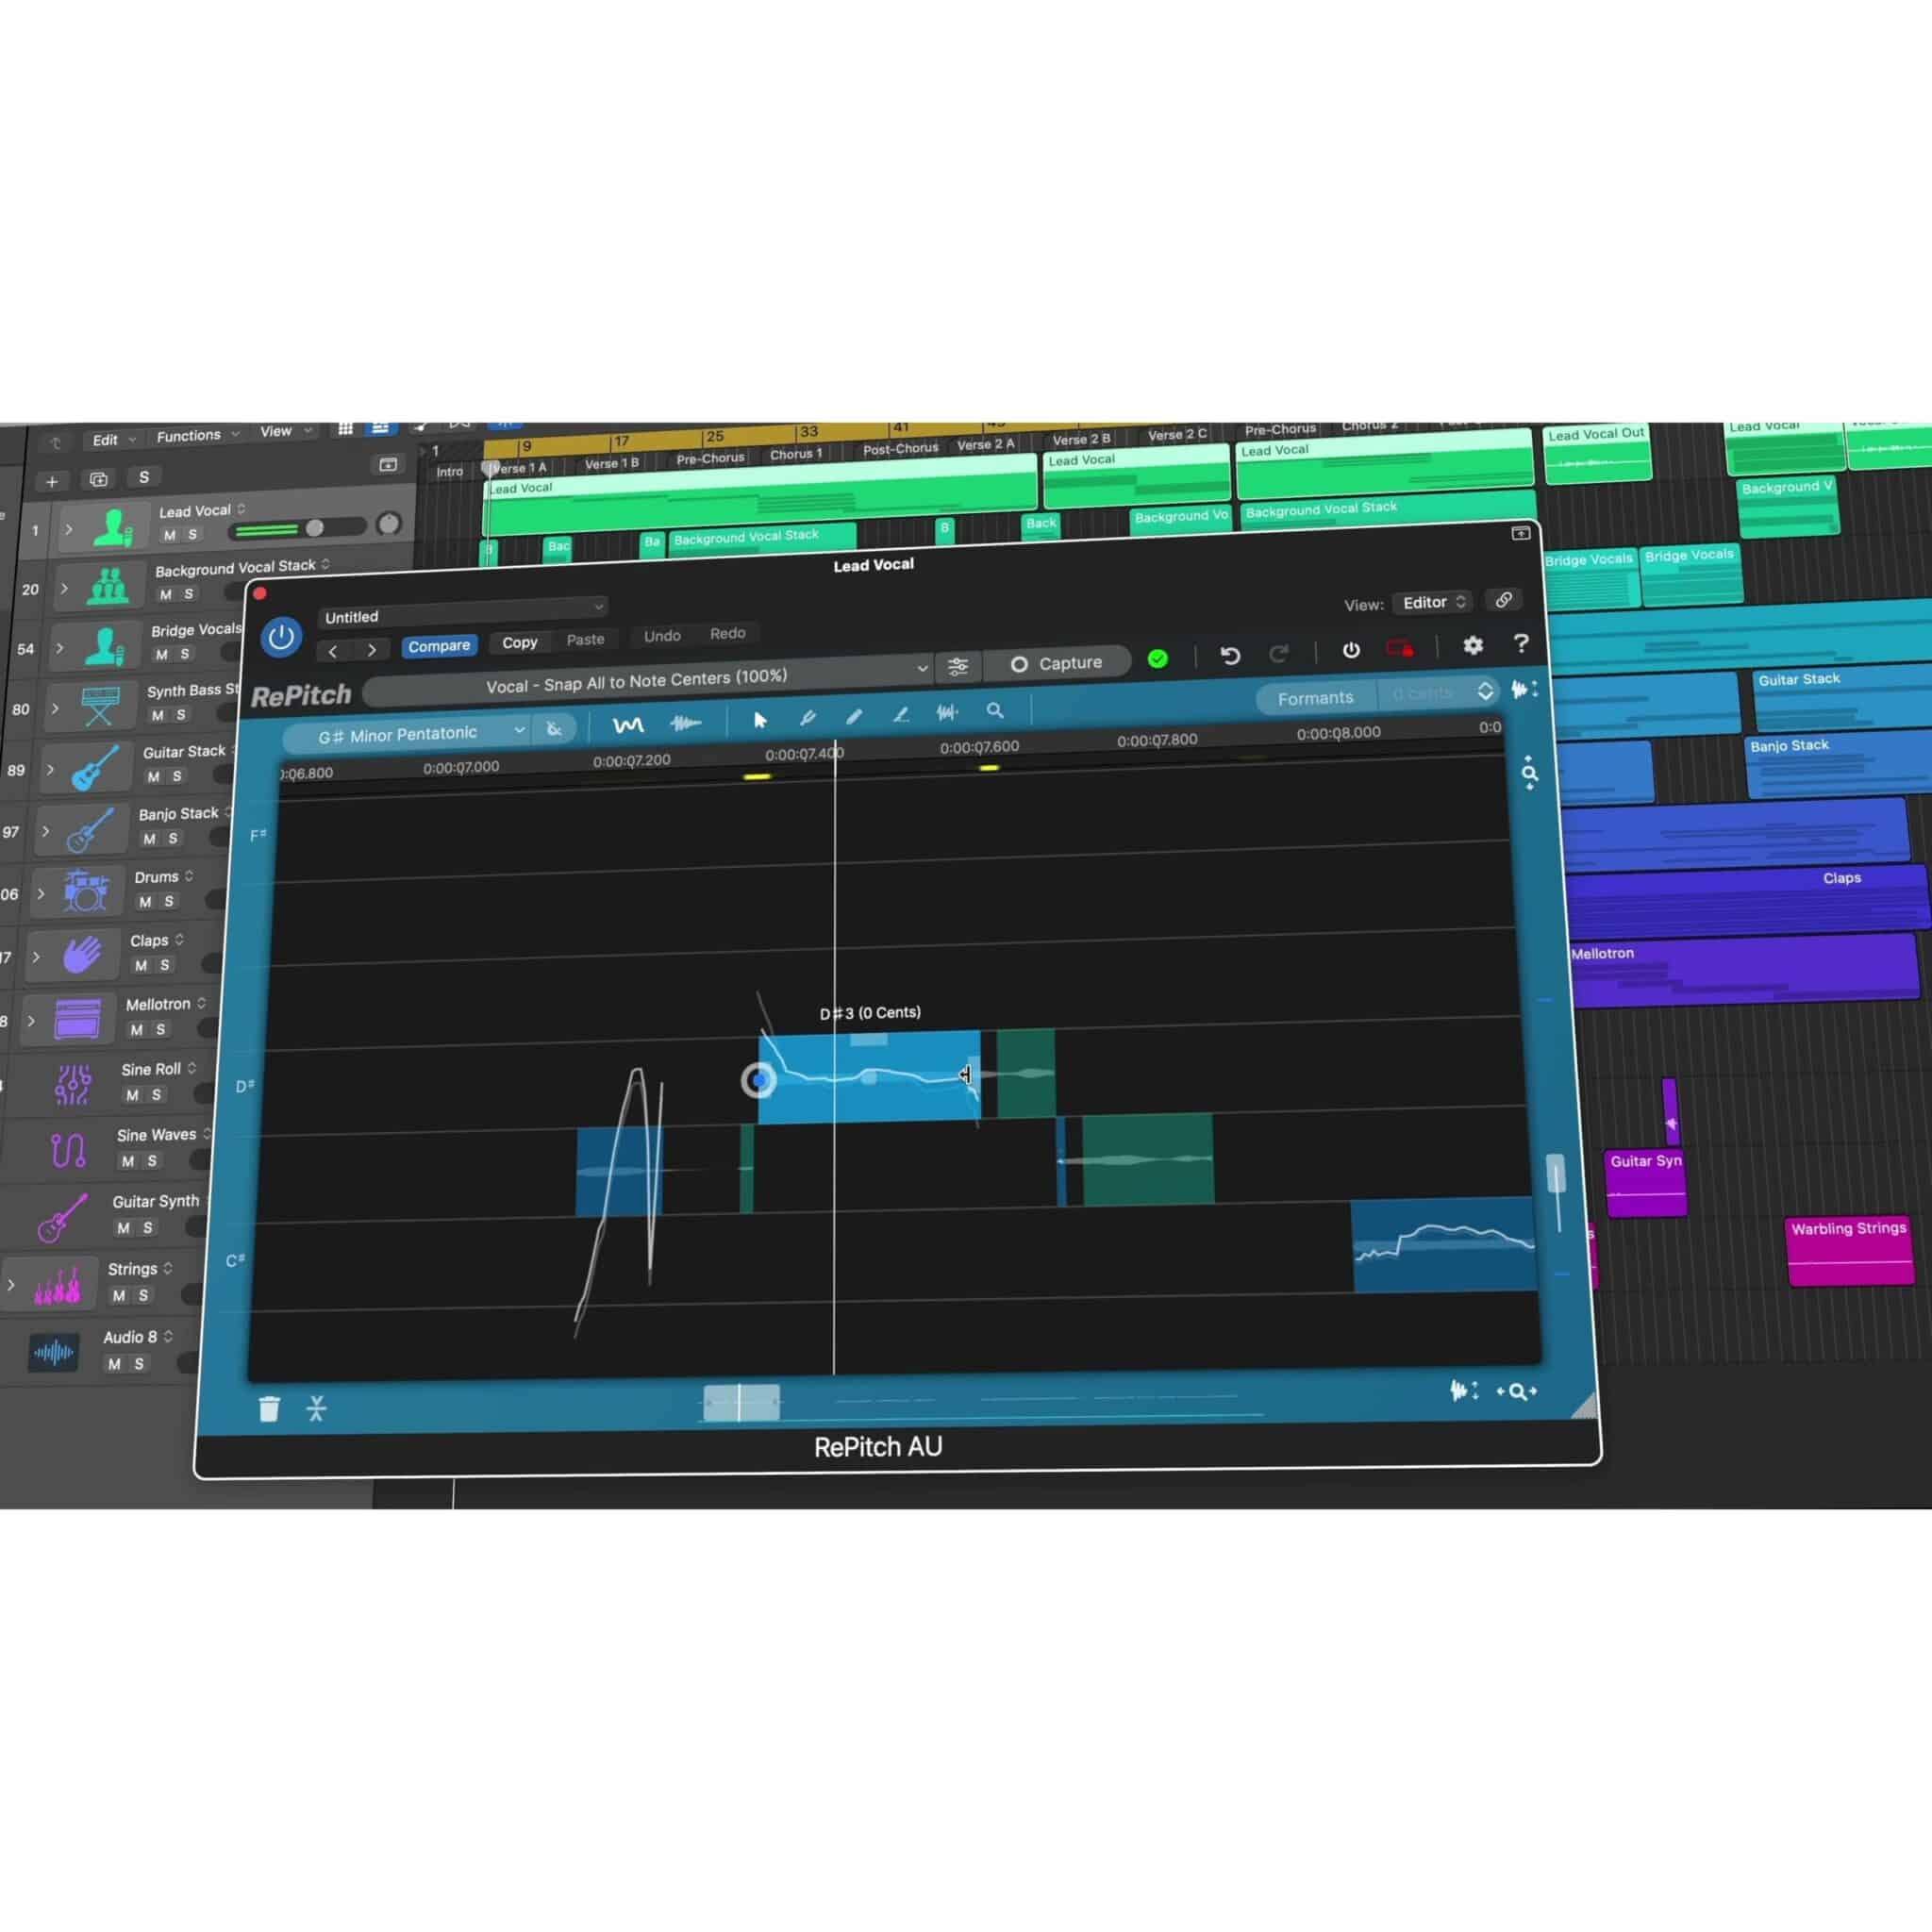Screen dimensions: 1932x1932
Task: Toggle global solo S button in header
Action: tap(144, 477)
